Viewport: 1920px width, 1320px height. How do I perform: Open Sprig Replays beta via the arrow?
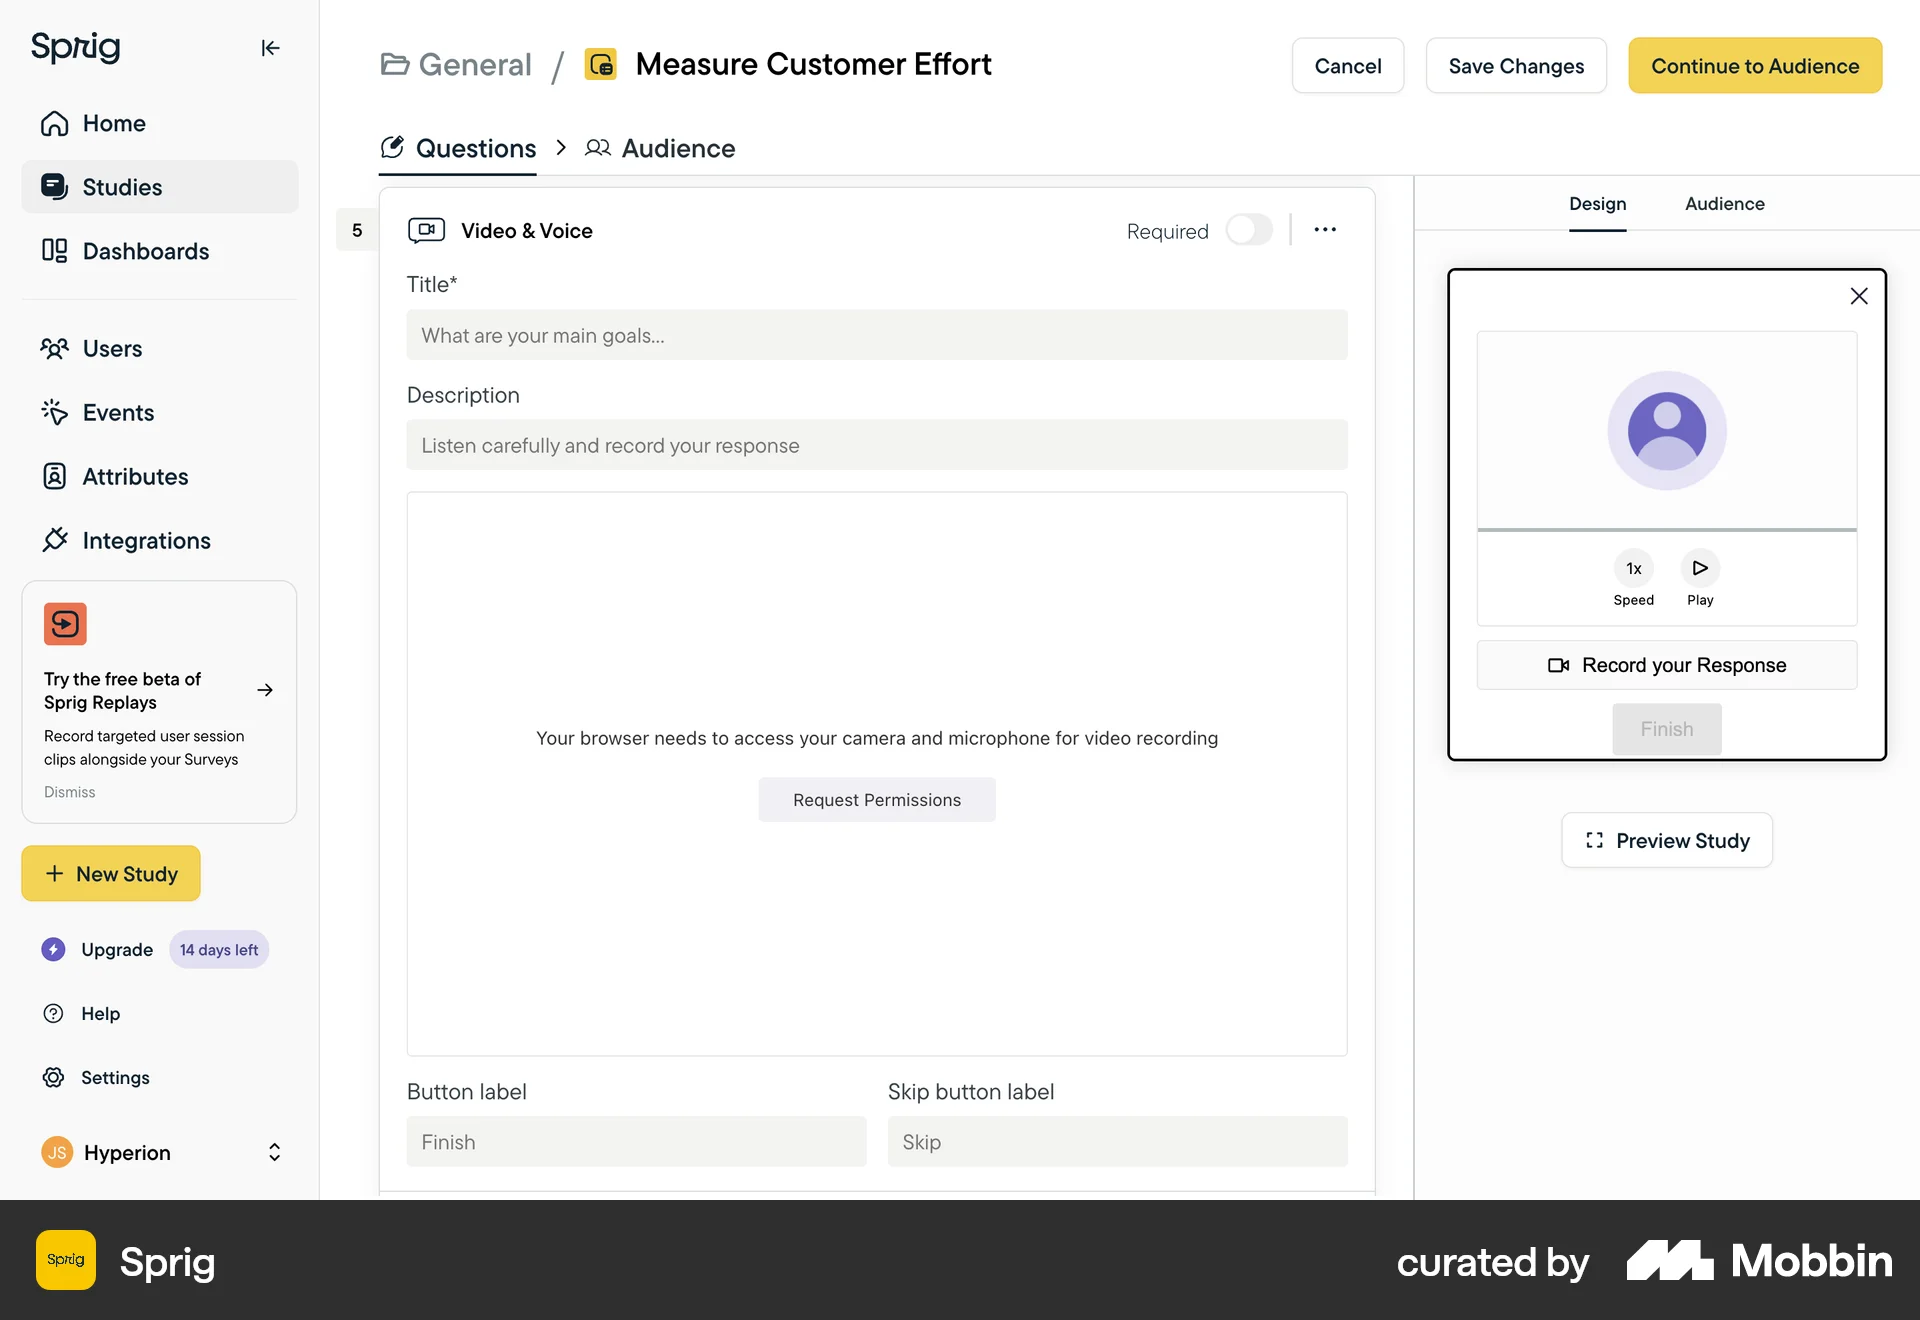coord(265,690)
